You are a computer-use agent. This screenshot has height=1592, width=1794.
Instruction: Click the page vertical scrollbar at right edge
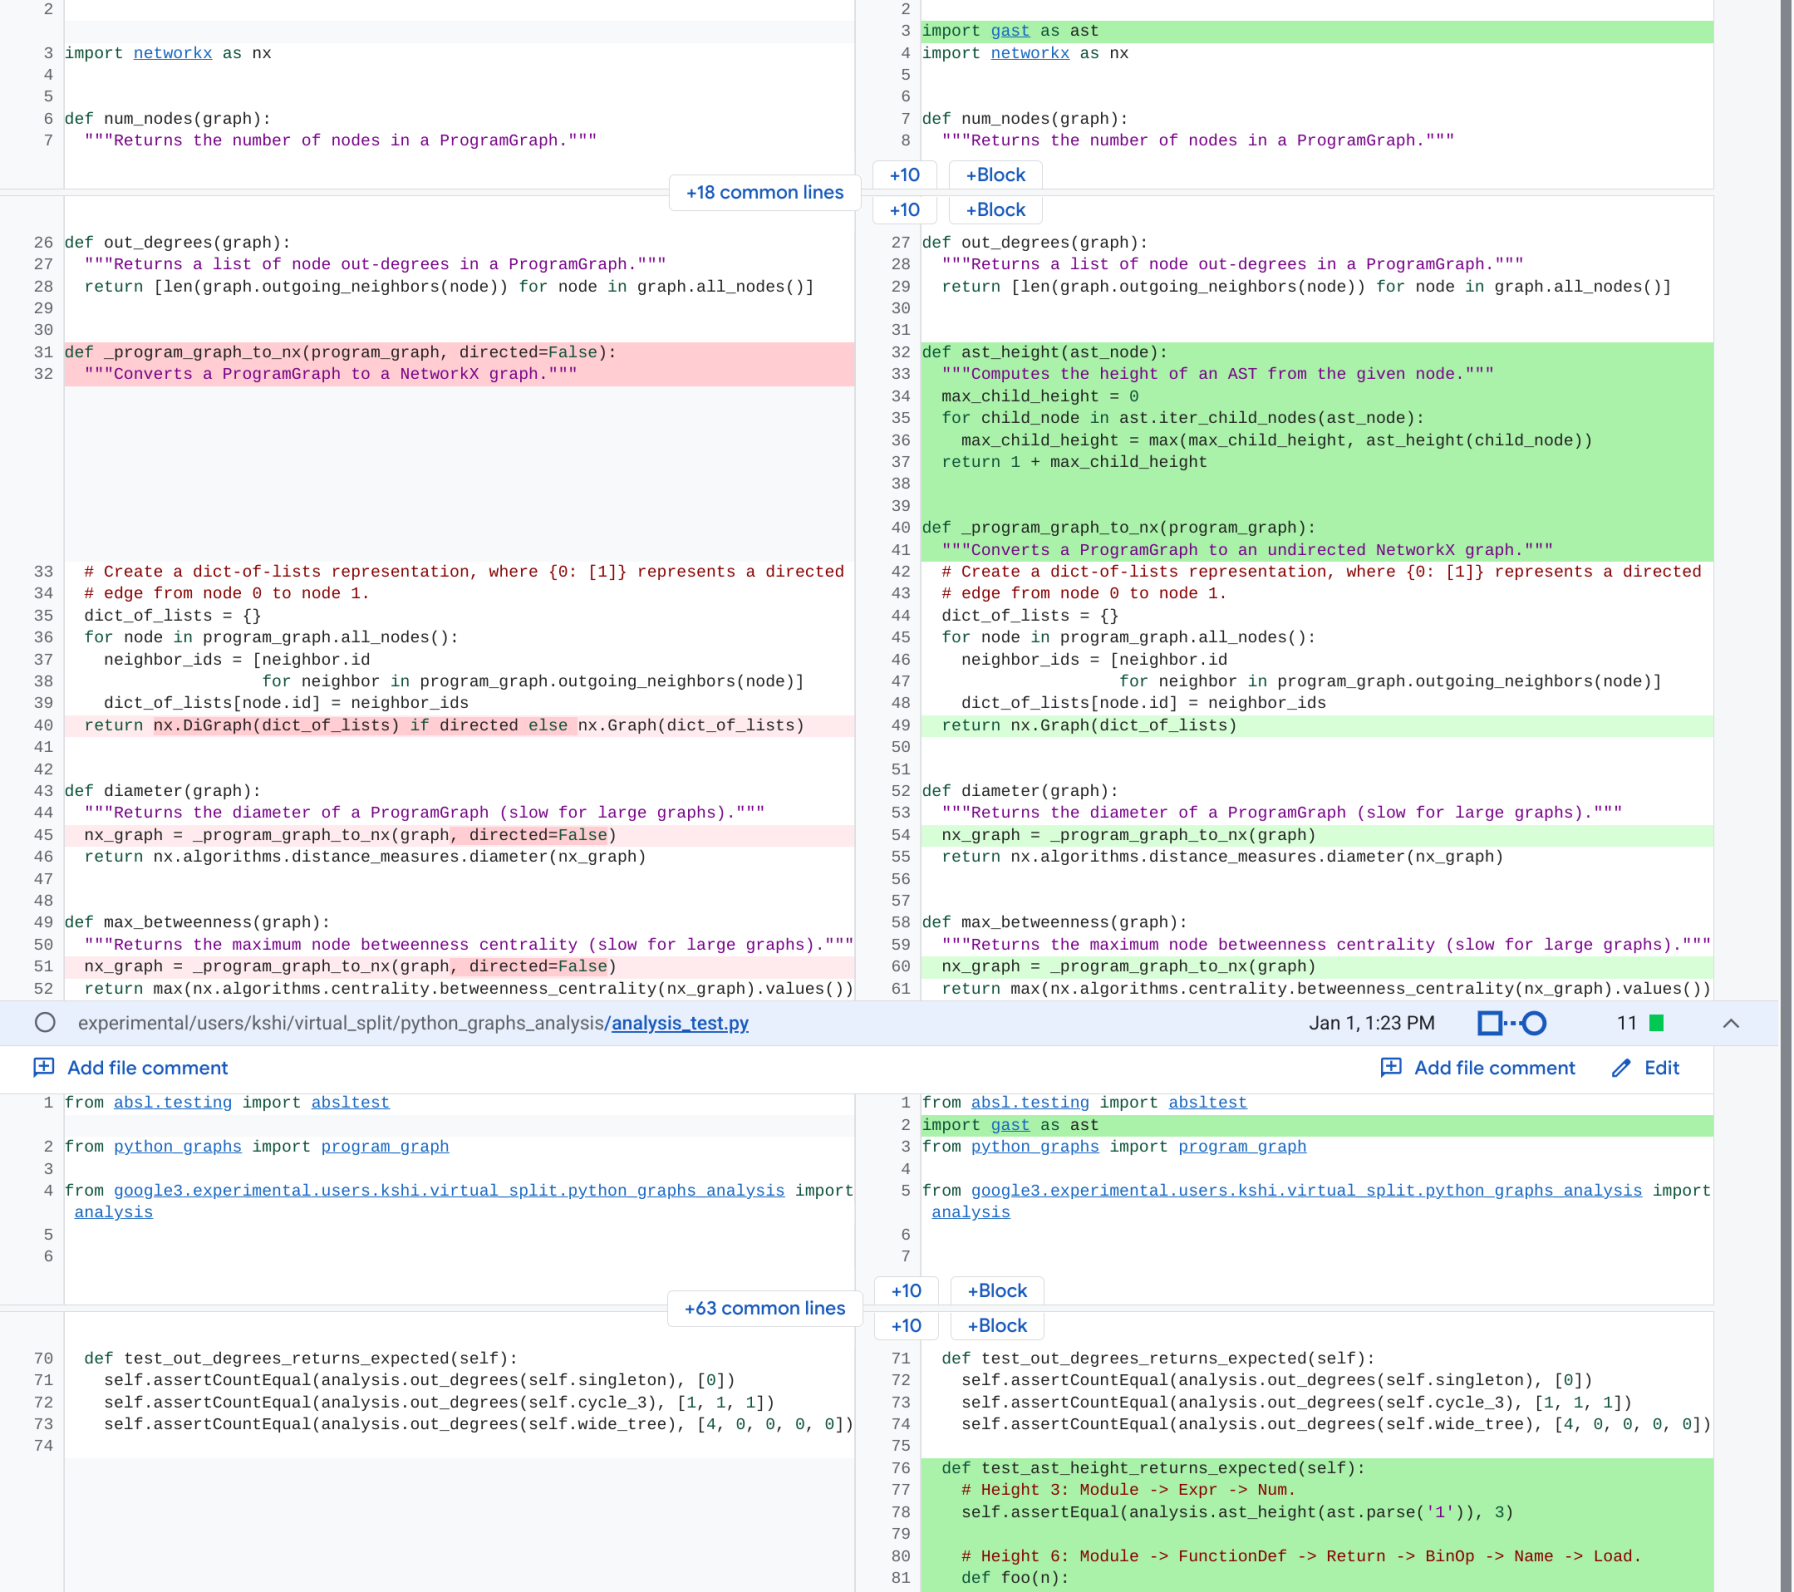1786,796
